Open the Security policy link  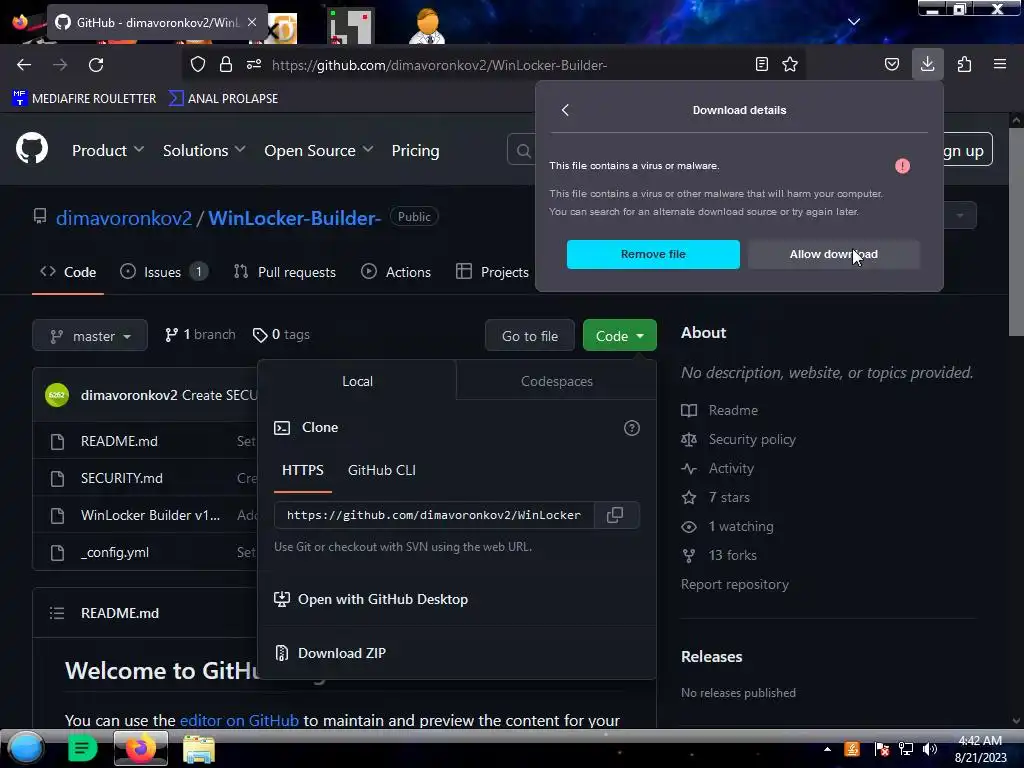[x=752, y=440]
